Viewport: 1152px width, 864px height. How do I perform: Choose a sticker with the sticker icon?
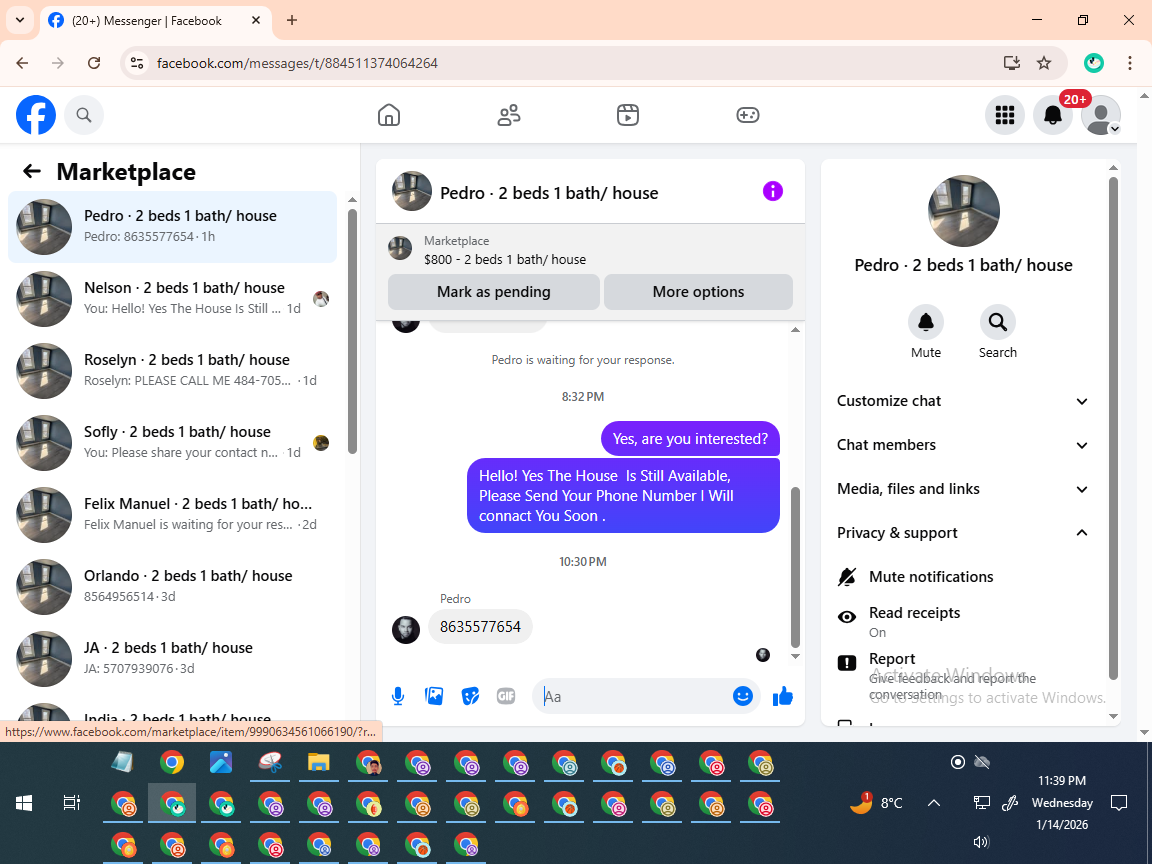click(470, 696)
